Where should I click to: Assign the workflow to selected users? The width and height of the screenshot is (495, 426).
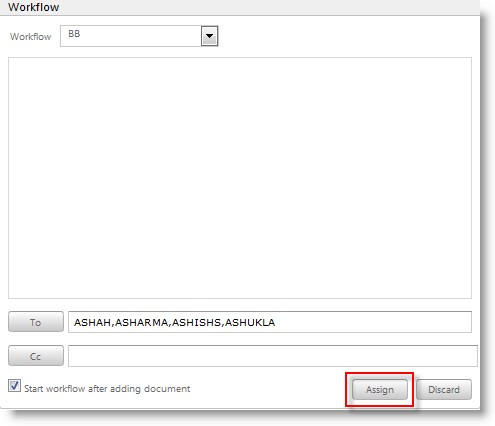[380, 389]
